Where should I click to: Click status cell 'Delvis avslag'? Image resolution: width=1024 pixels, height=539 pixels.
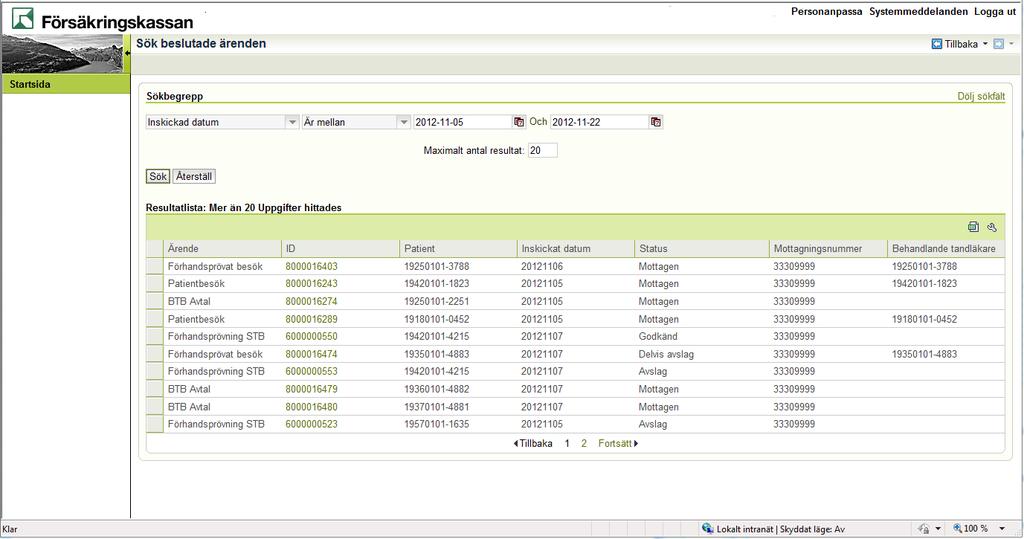pyautogui.click(x=666, y=354)
